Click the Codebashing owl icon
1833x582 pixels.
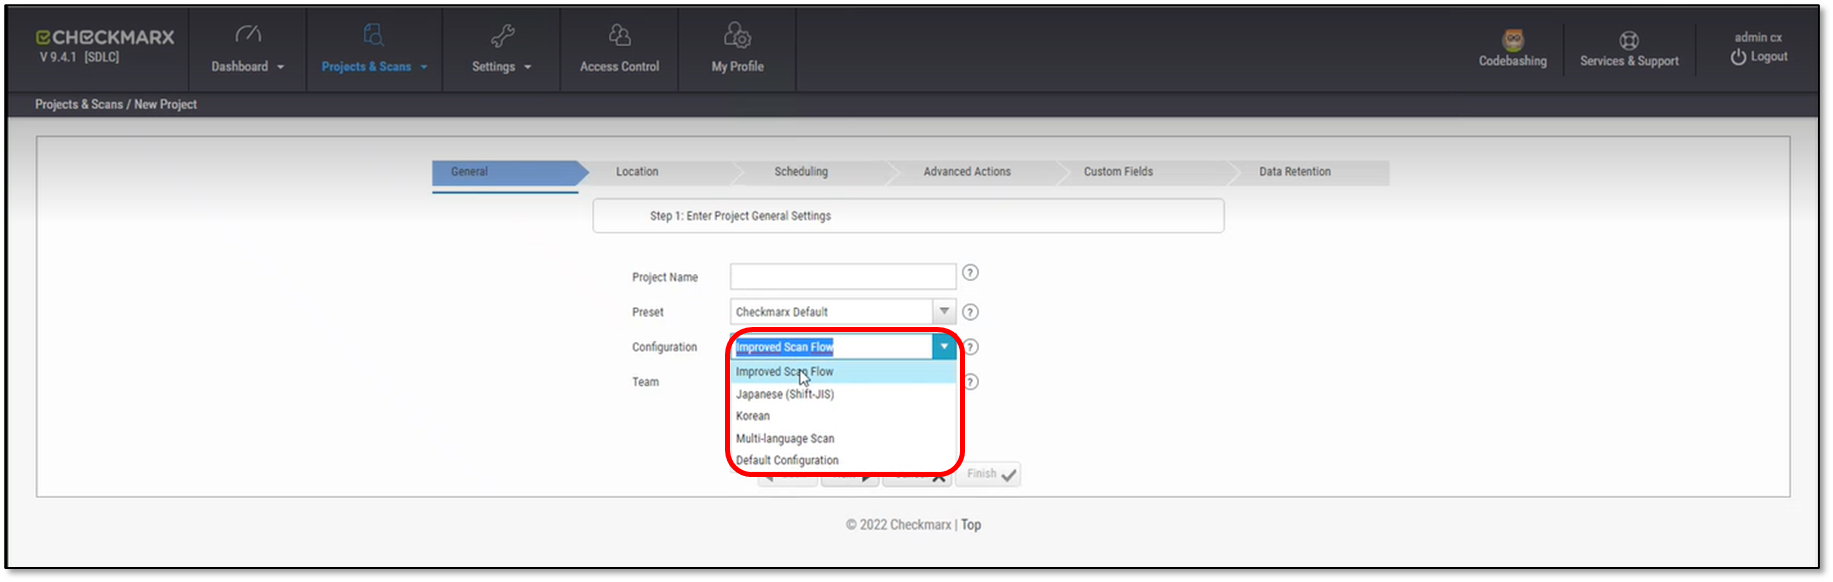pos(1513,40)
